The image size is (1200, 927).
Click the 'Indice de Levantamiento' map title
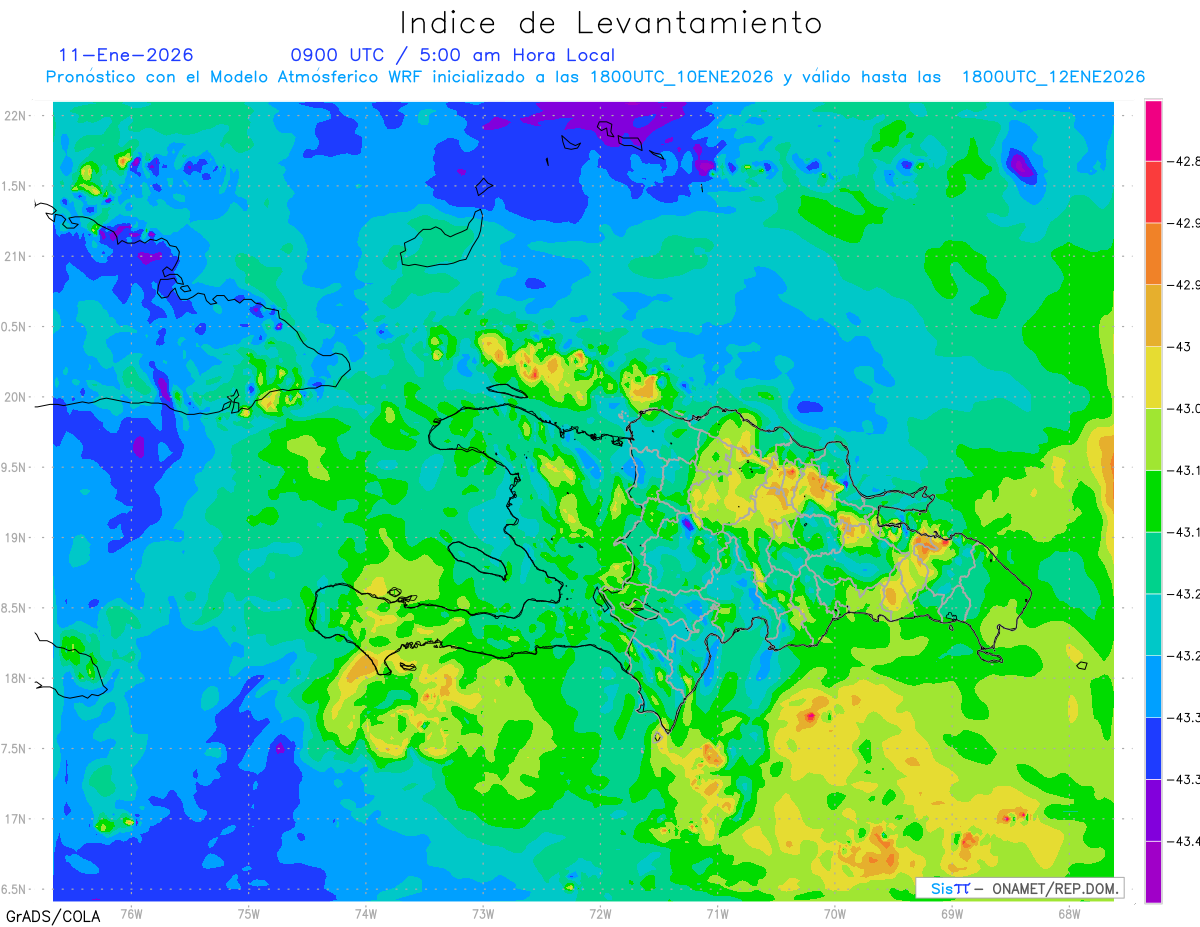610,23
